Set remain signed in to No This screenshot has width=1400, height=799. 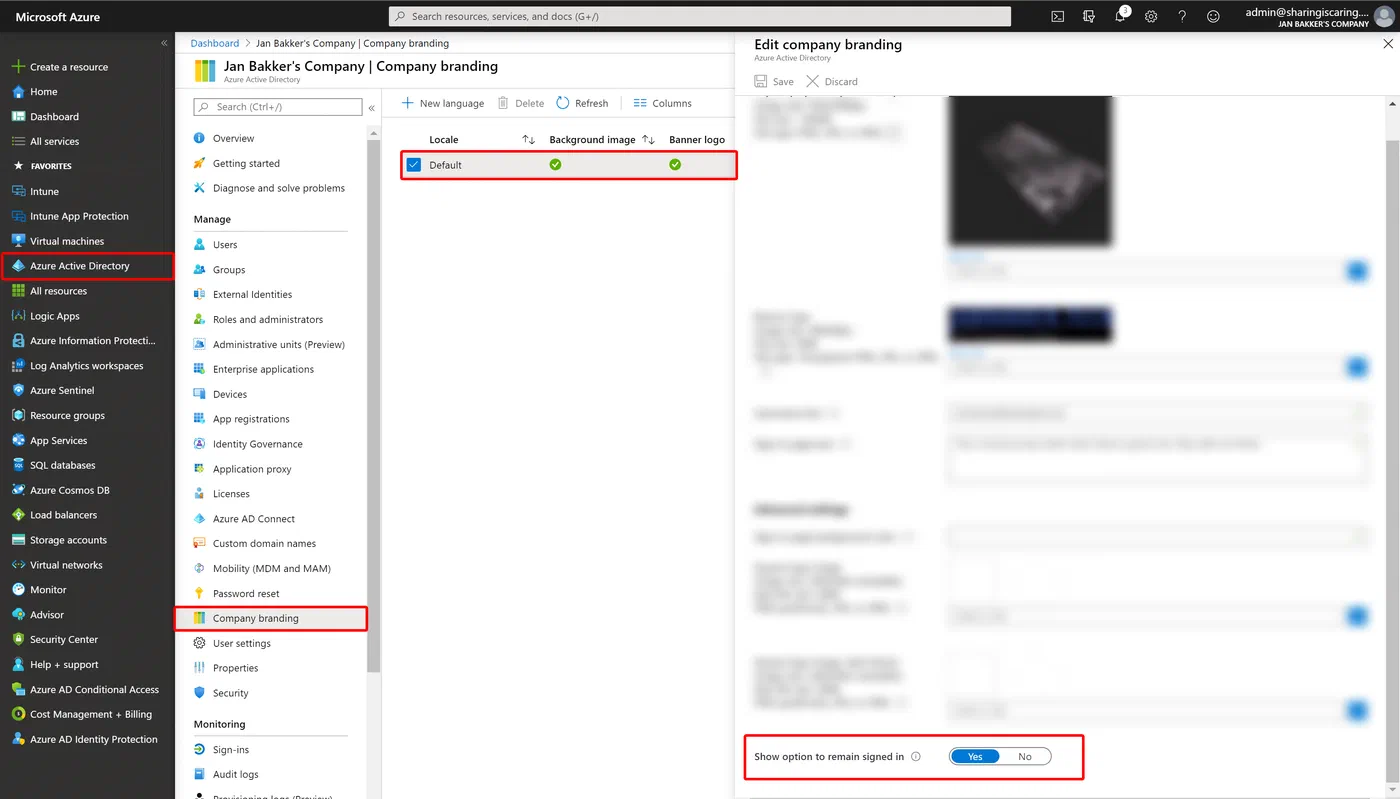[1025, 757]
